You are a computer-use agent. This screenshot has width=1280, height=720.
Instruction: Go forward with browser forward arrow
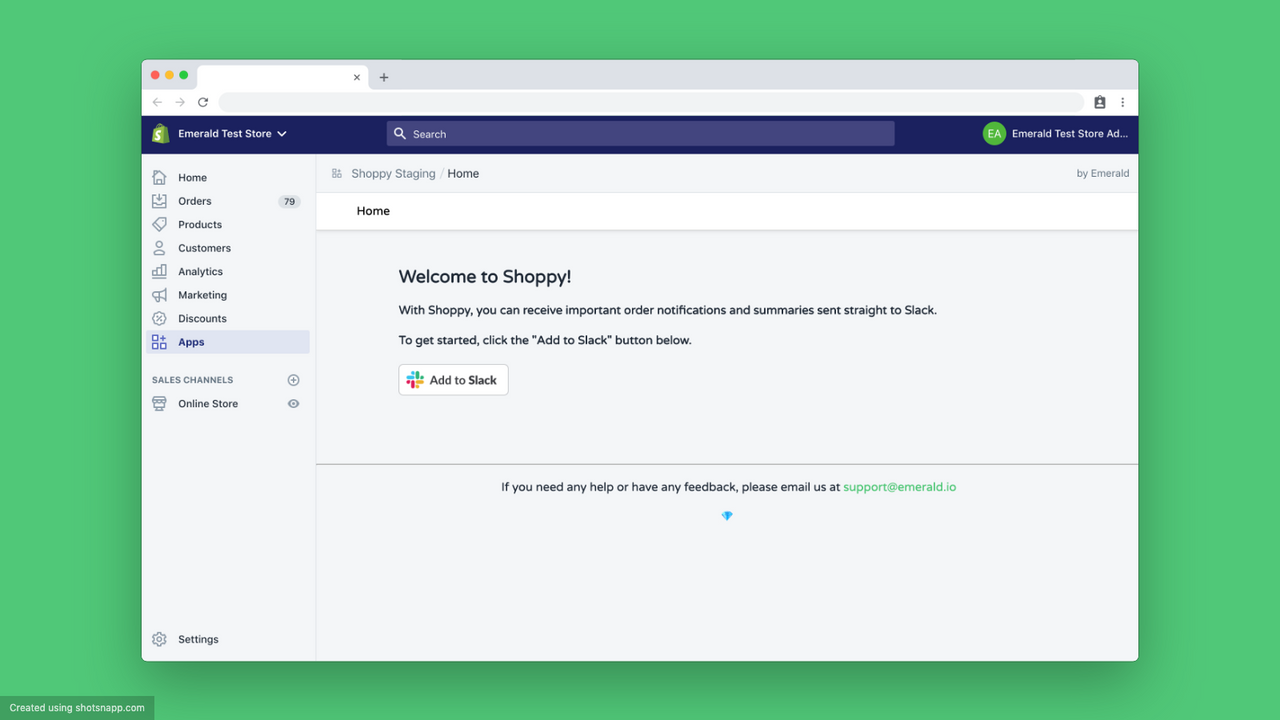[x=180, y=102]
